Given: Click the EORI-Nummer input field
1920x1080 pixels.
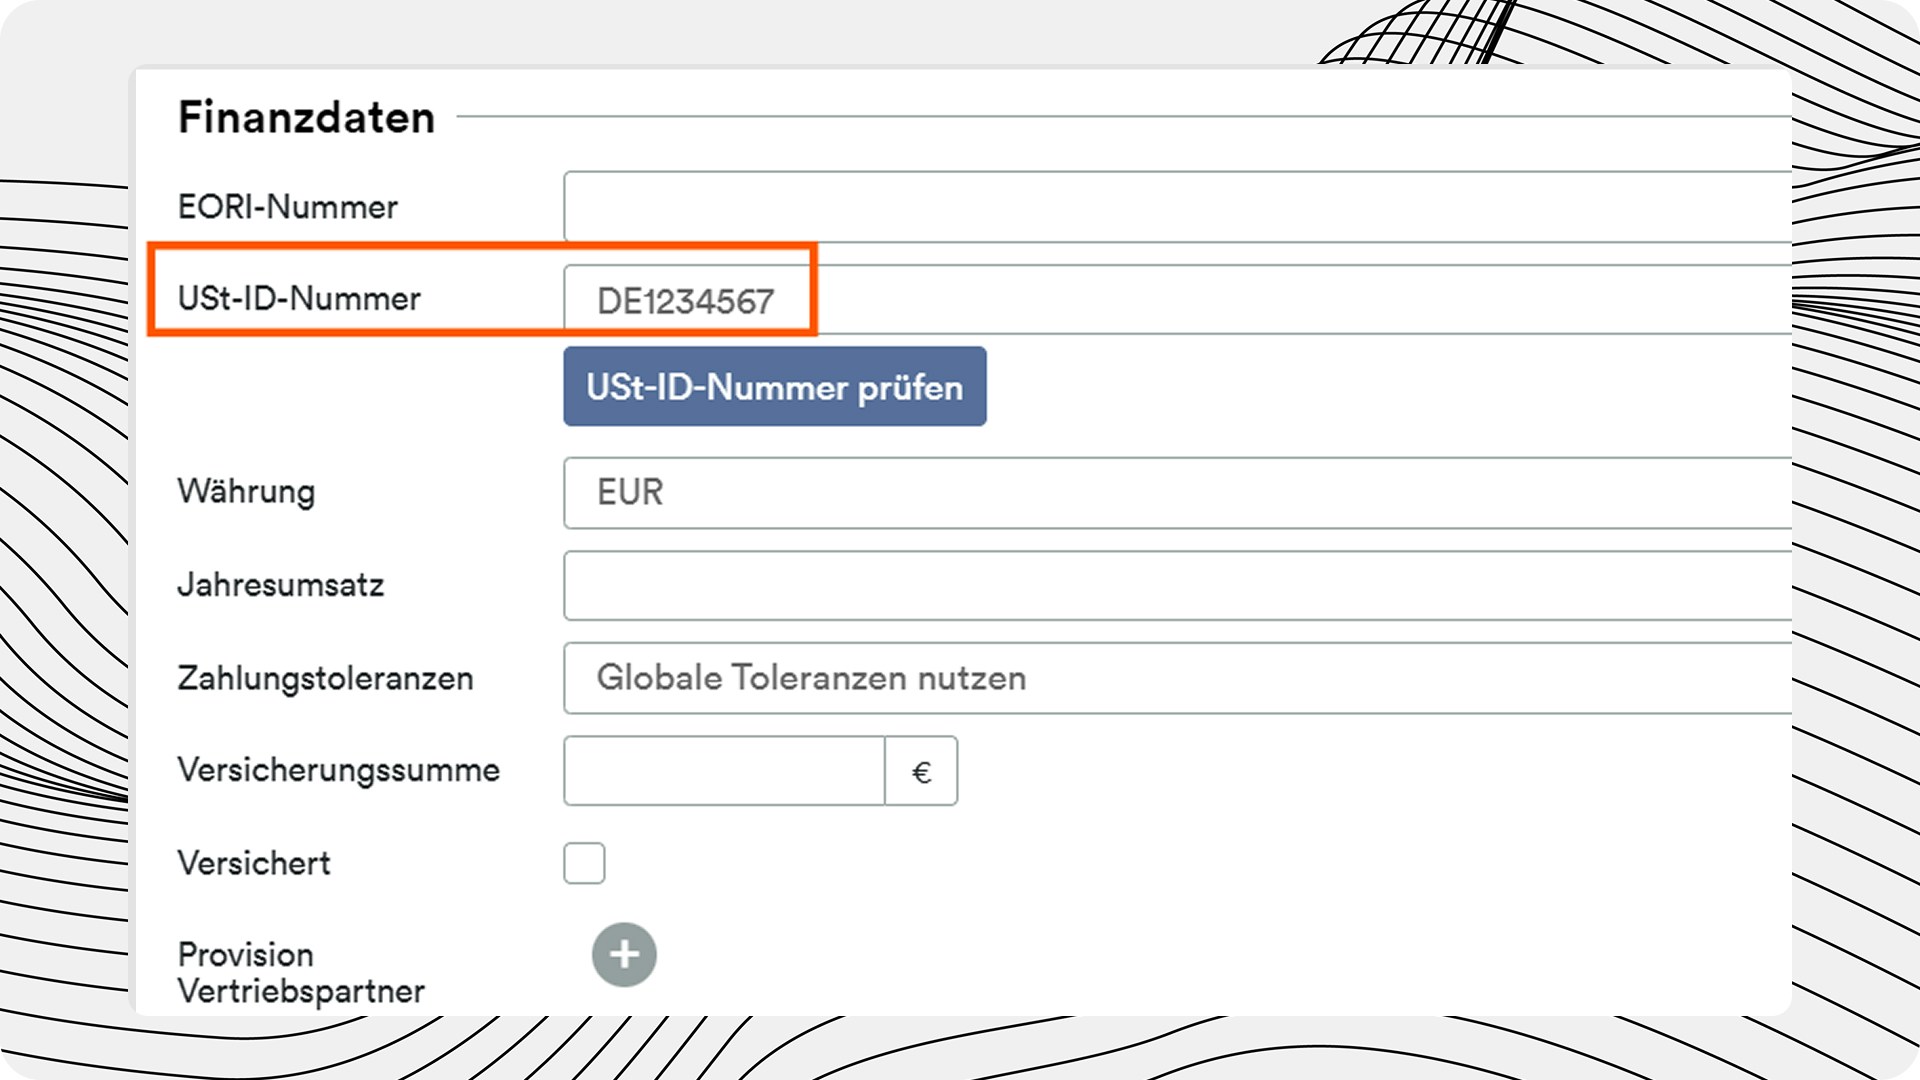Looking at the screenshot, I should tap(1177, 206).
